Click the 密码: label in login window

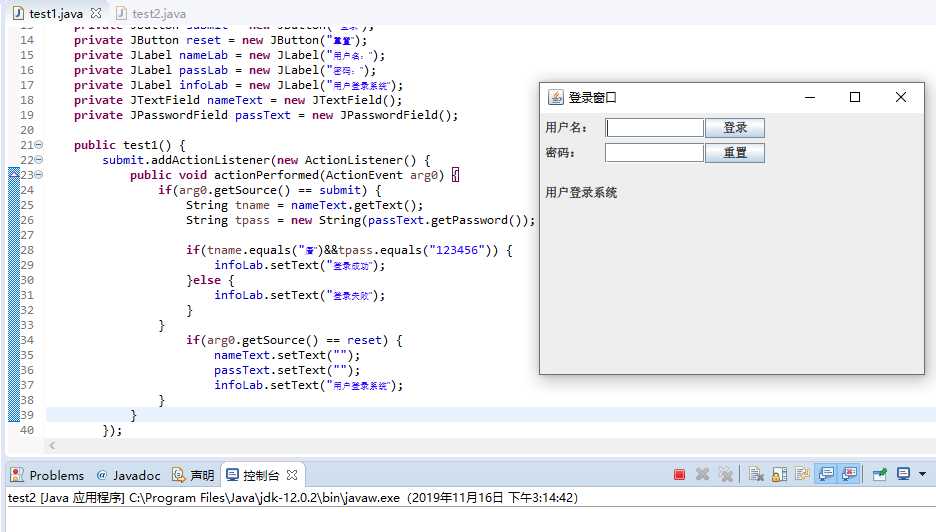pos(559,153)
